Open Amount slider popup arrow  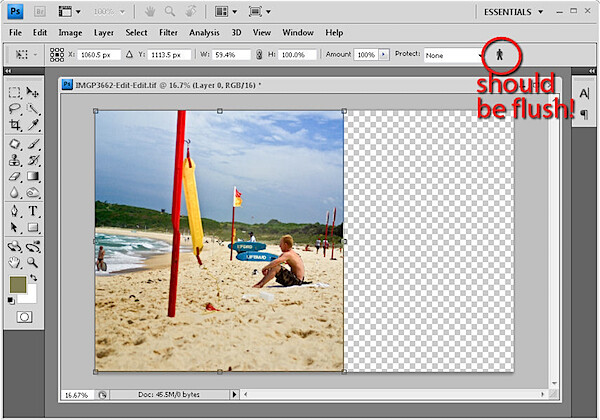pos(383,55)
